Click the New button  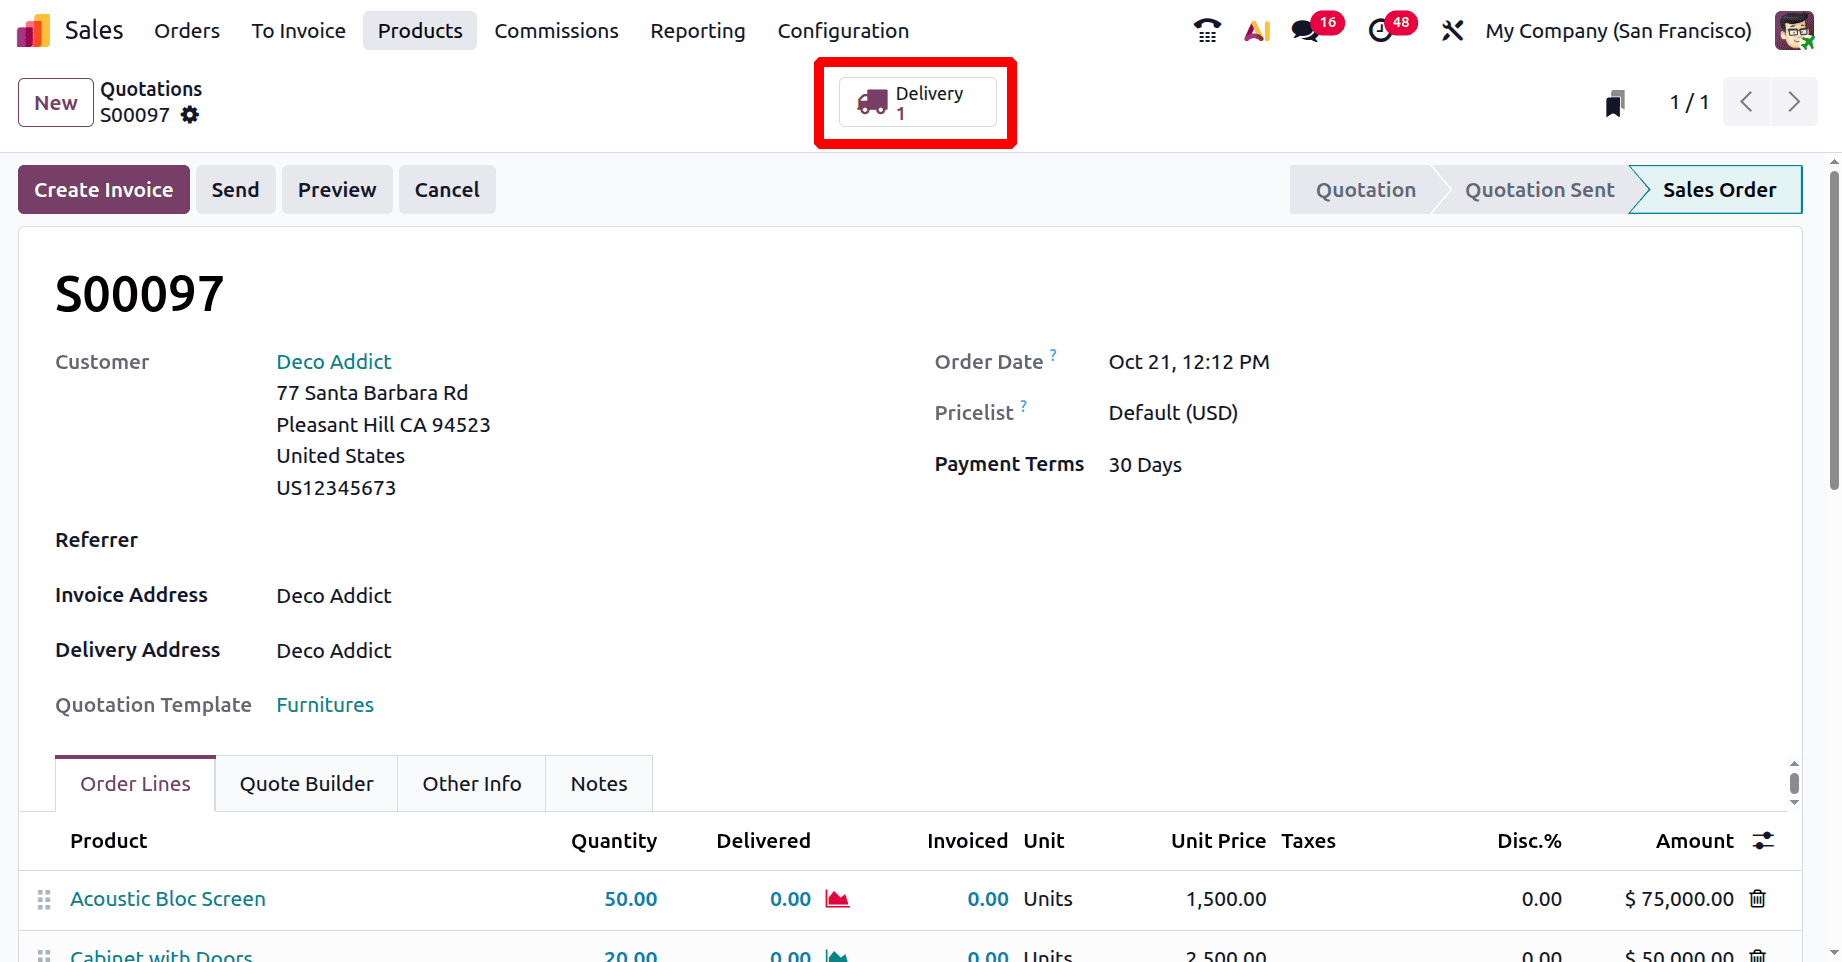point(56,103)
